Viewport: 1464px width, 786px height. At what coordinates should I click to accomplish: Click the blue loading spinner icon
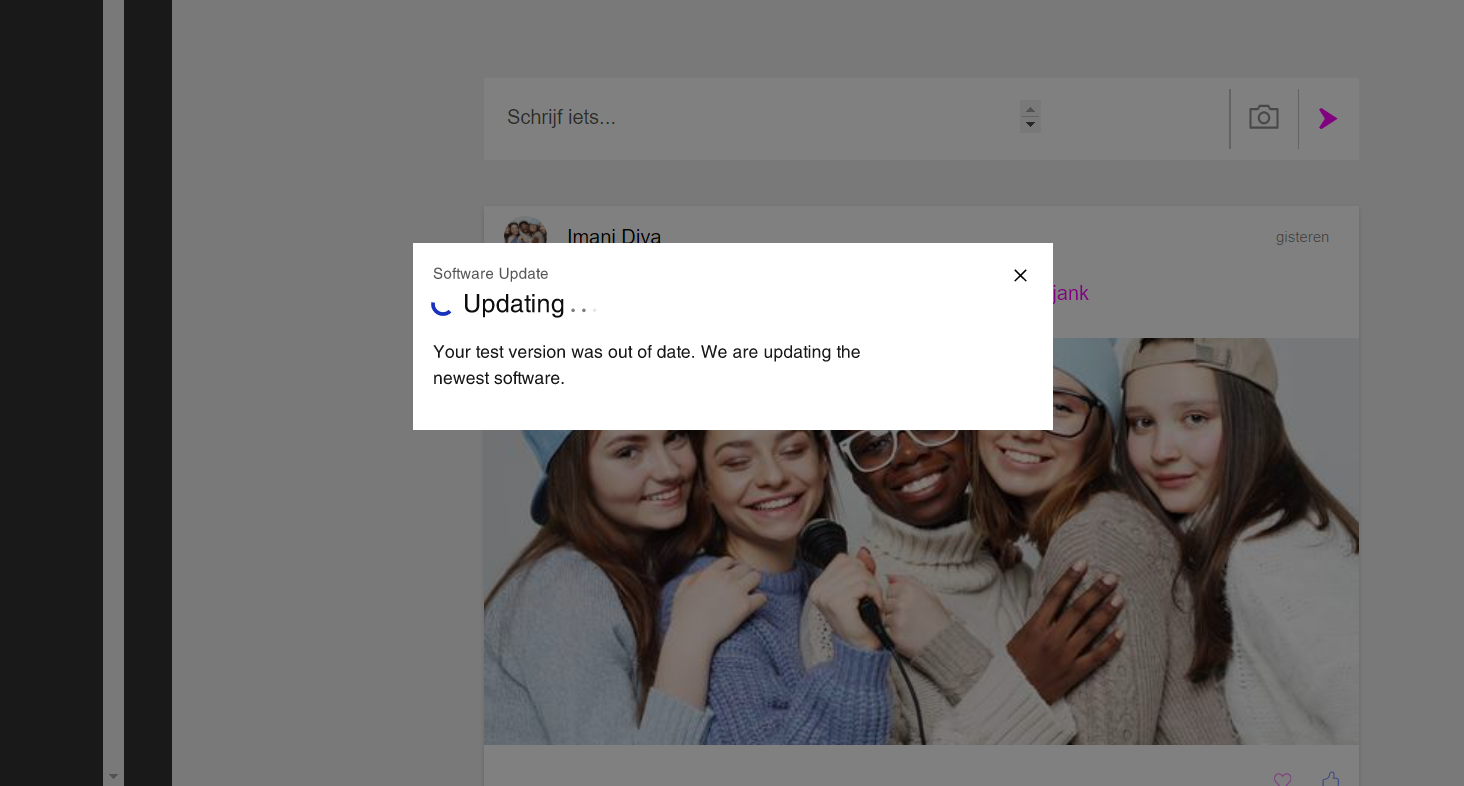pos(442,305)
